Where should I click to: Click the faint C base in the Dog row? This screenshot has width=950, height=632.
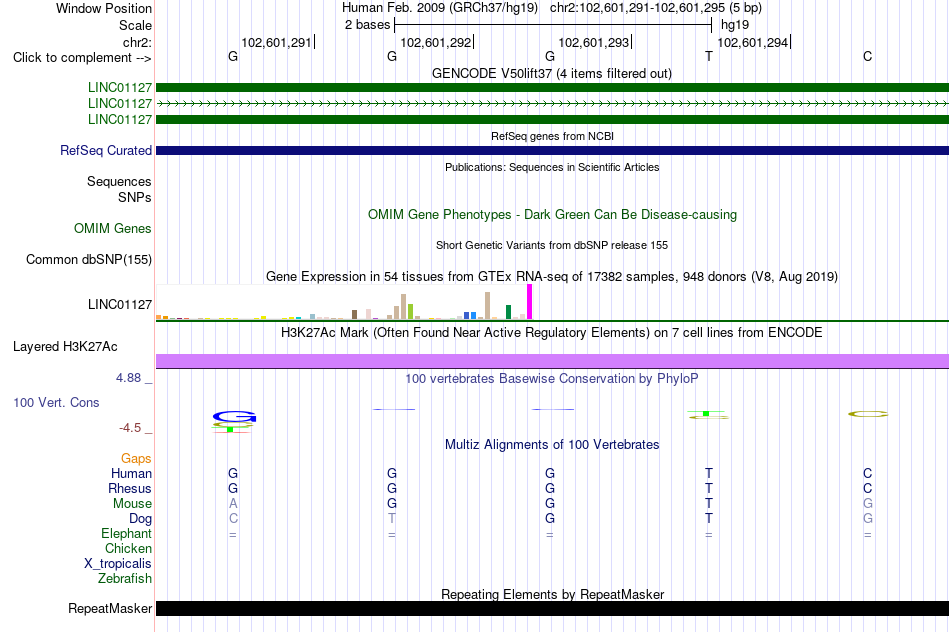(x=233, y=519)
